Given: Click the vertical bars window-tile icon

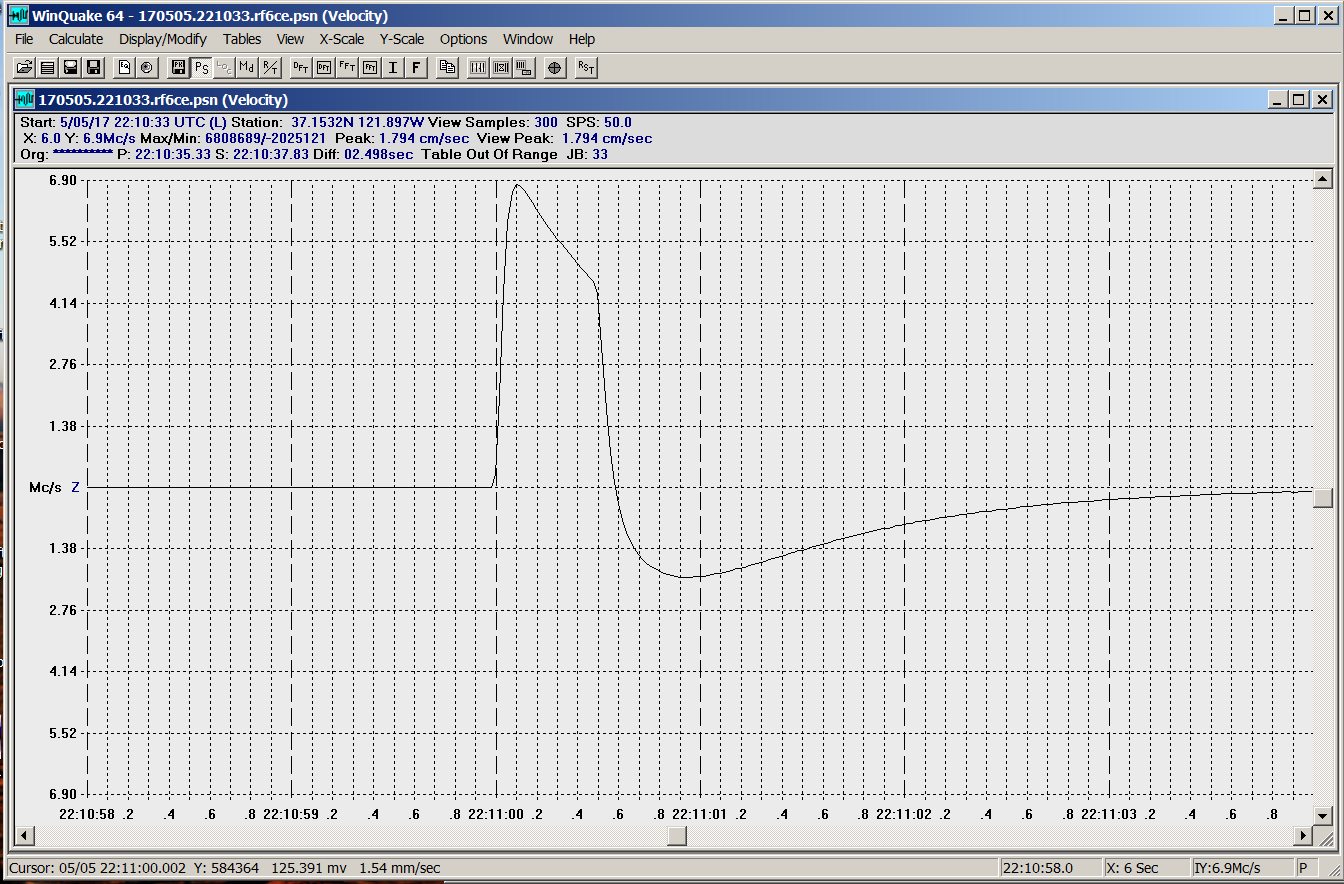Looking at the screenshot, I should (478, 67).
